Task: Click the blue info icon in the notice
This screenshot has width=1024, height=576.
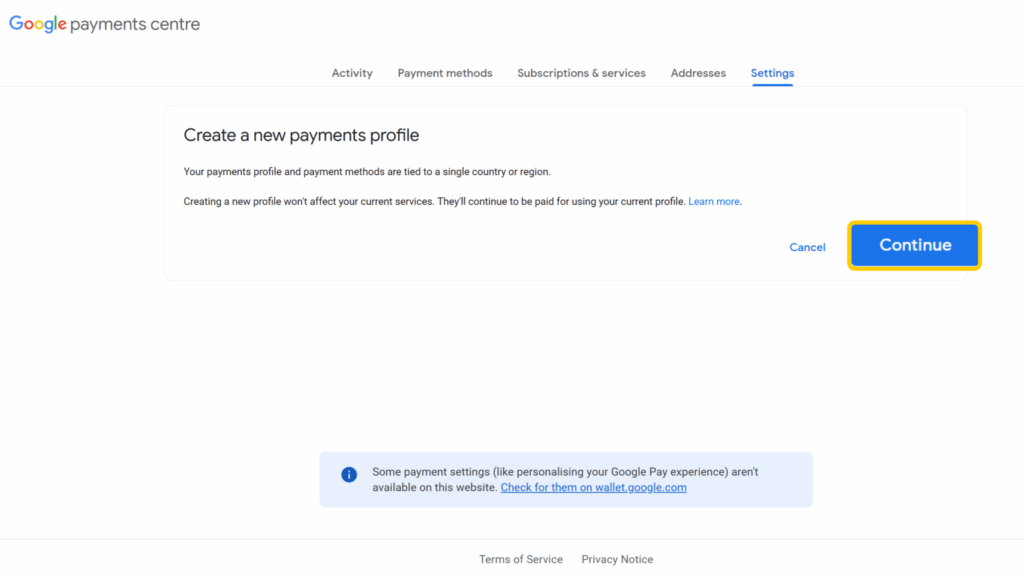Action: point(349,475)
